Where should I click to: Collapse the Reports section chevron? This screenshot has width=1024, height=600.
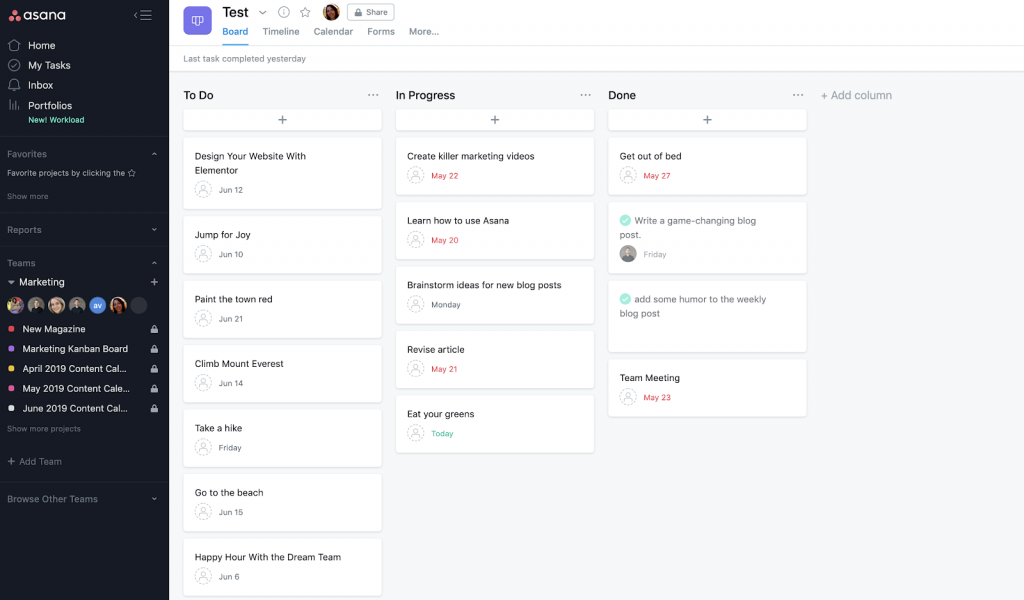[154, 230]
